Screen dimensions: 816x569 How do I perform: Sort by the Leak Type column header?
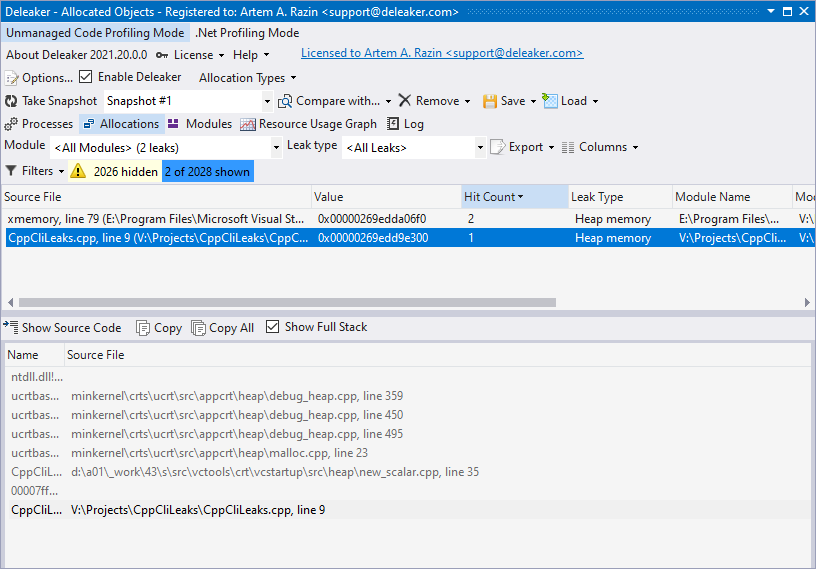(620, 197)
